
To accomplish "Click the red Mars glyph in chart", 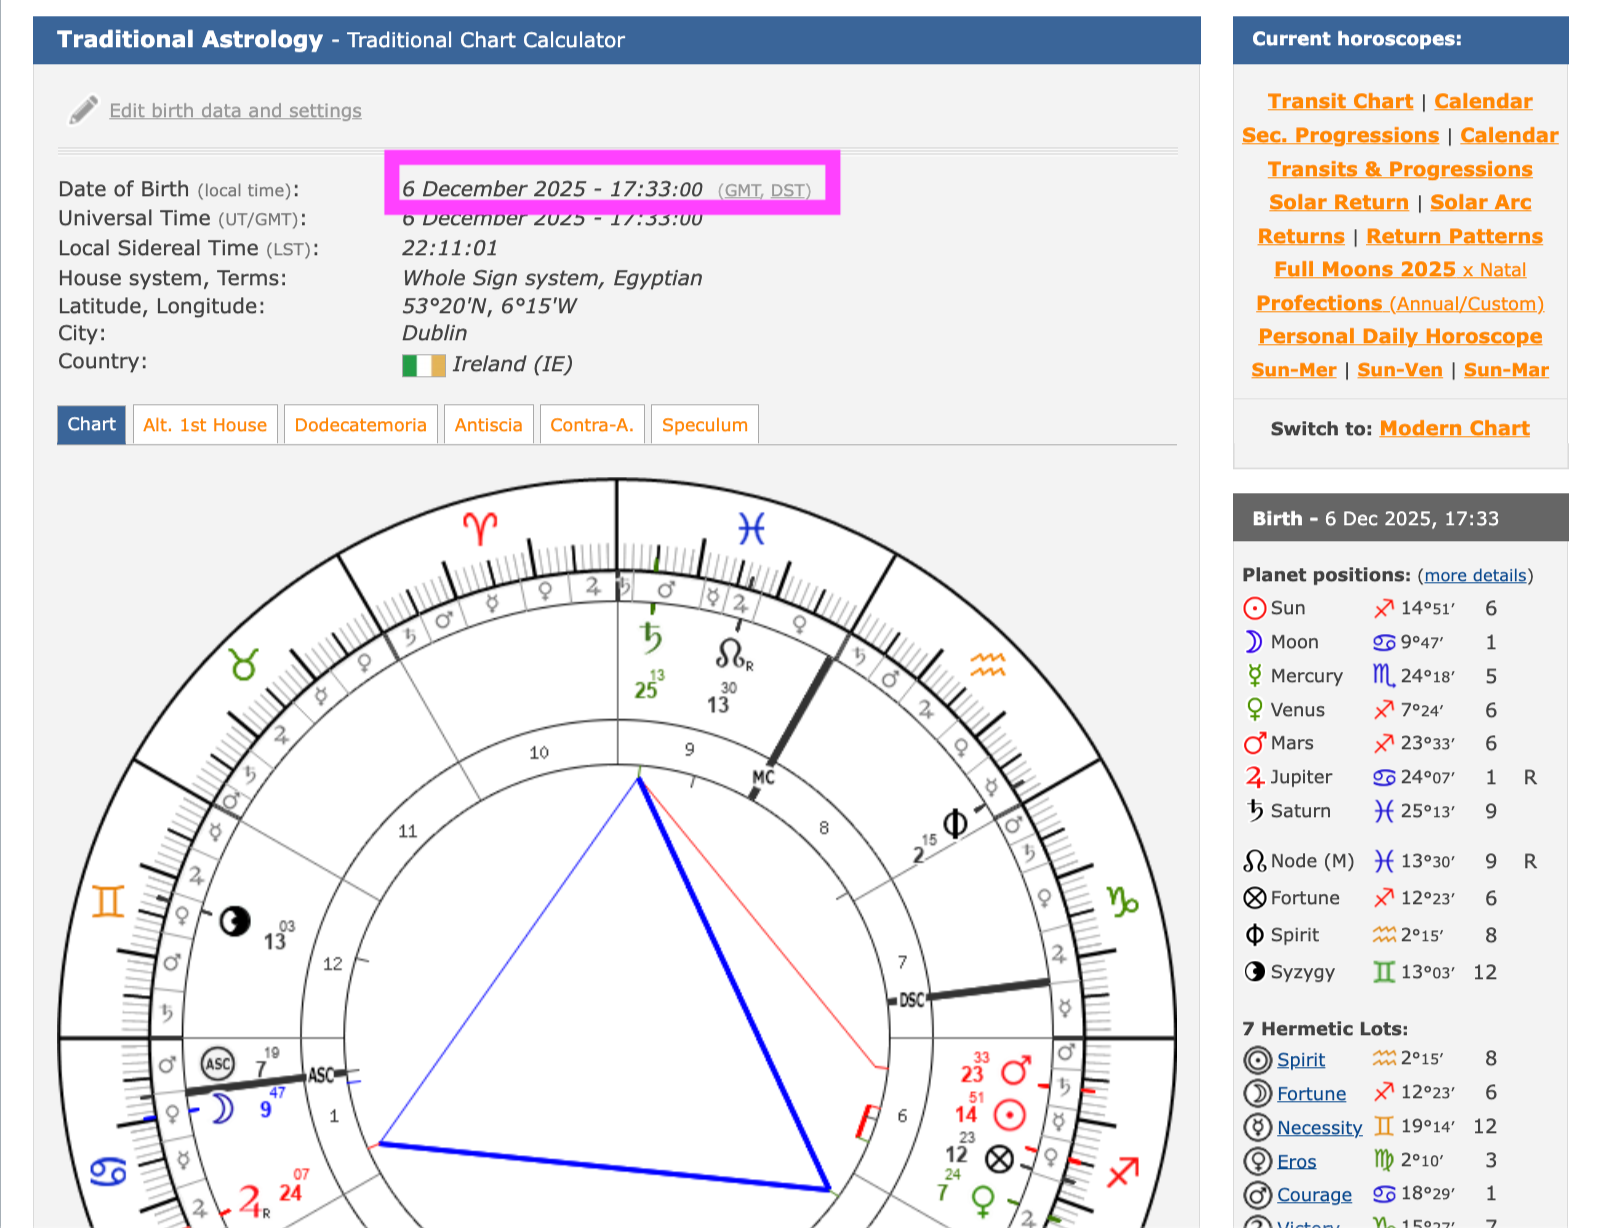I will click(1016, 1070).
